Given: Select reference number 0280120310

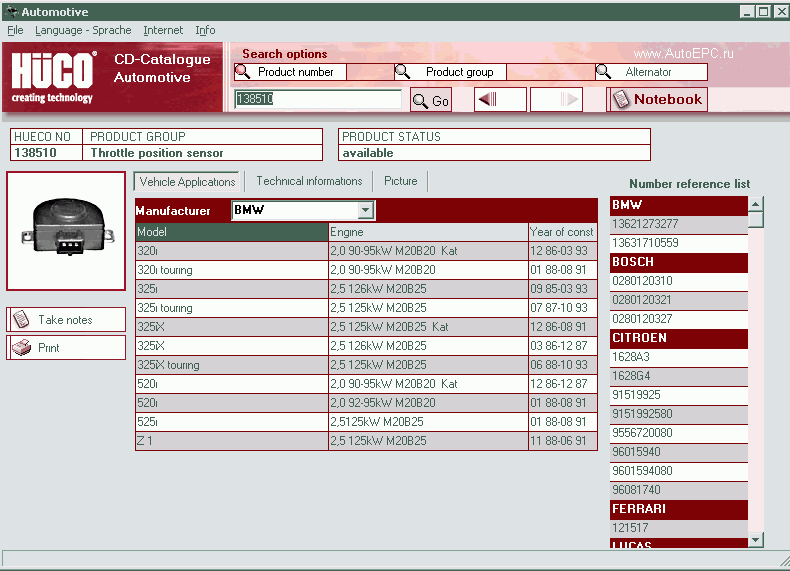Looking at the screenshot, I should pos(679,281).
